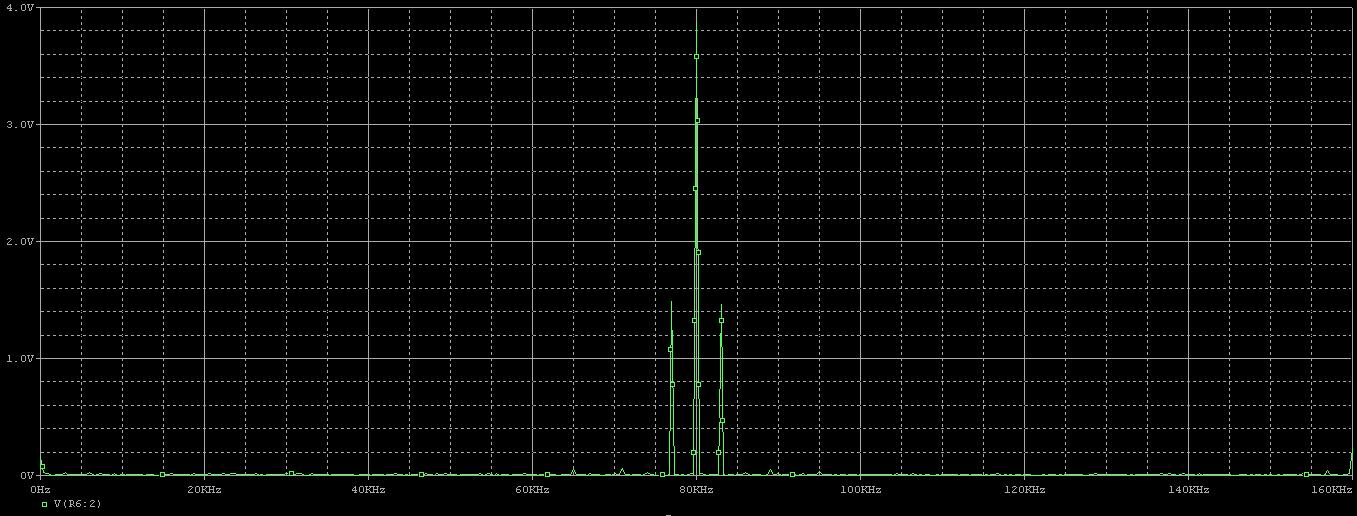Click the 120KHz X-axis label
1357x516 pixels.
coord(1024,490)
